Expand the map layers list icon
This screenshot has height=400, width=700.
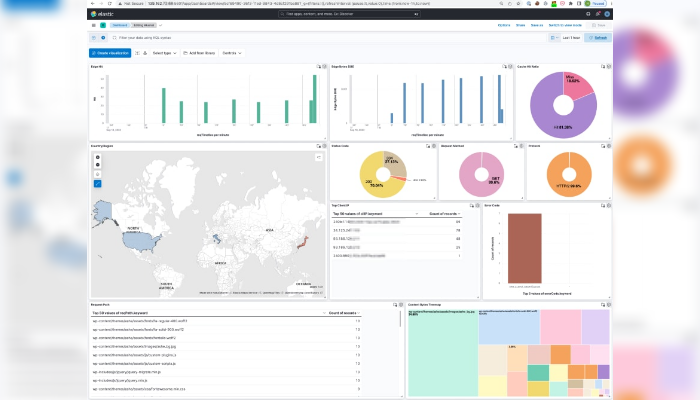click(x=320, y=156)
